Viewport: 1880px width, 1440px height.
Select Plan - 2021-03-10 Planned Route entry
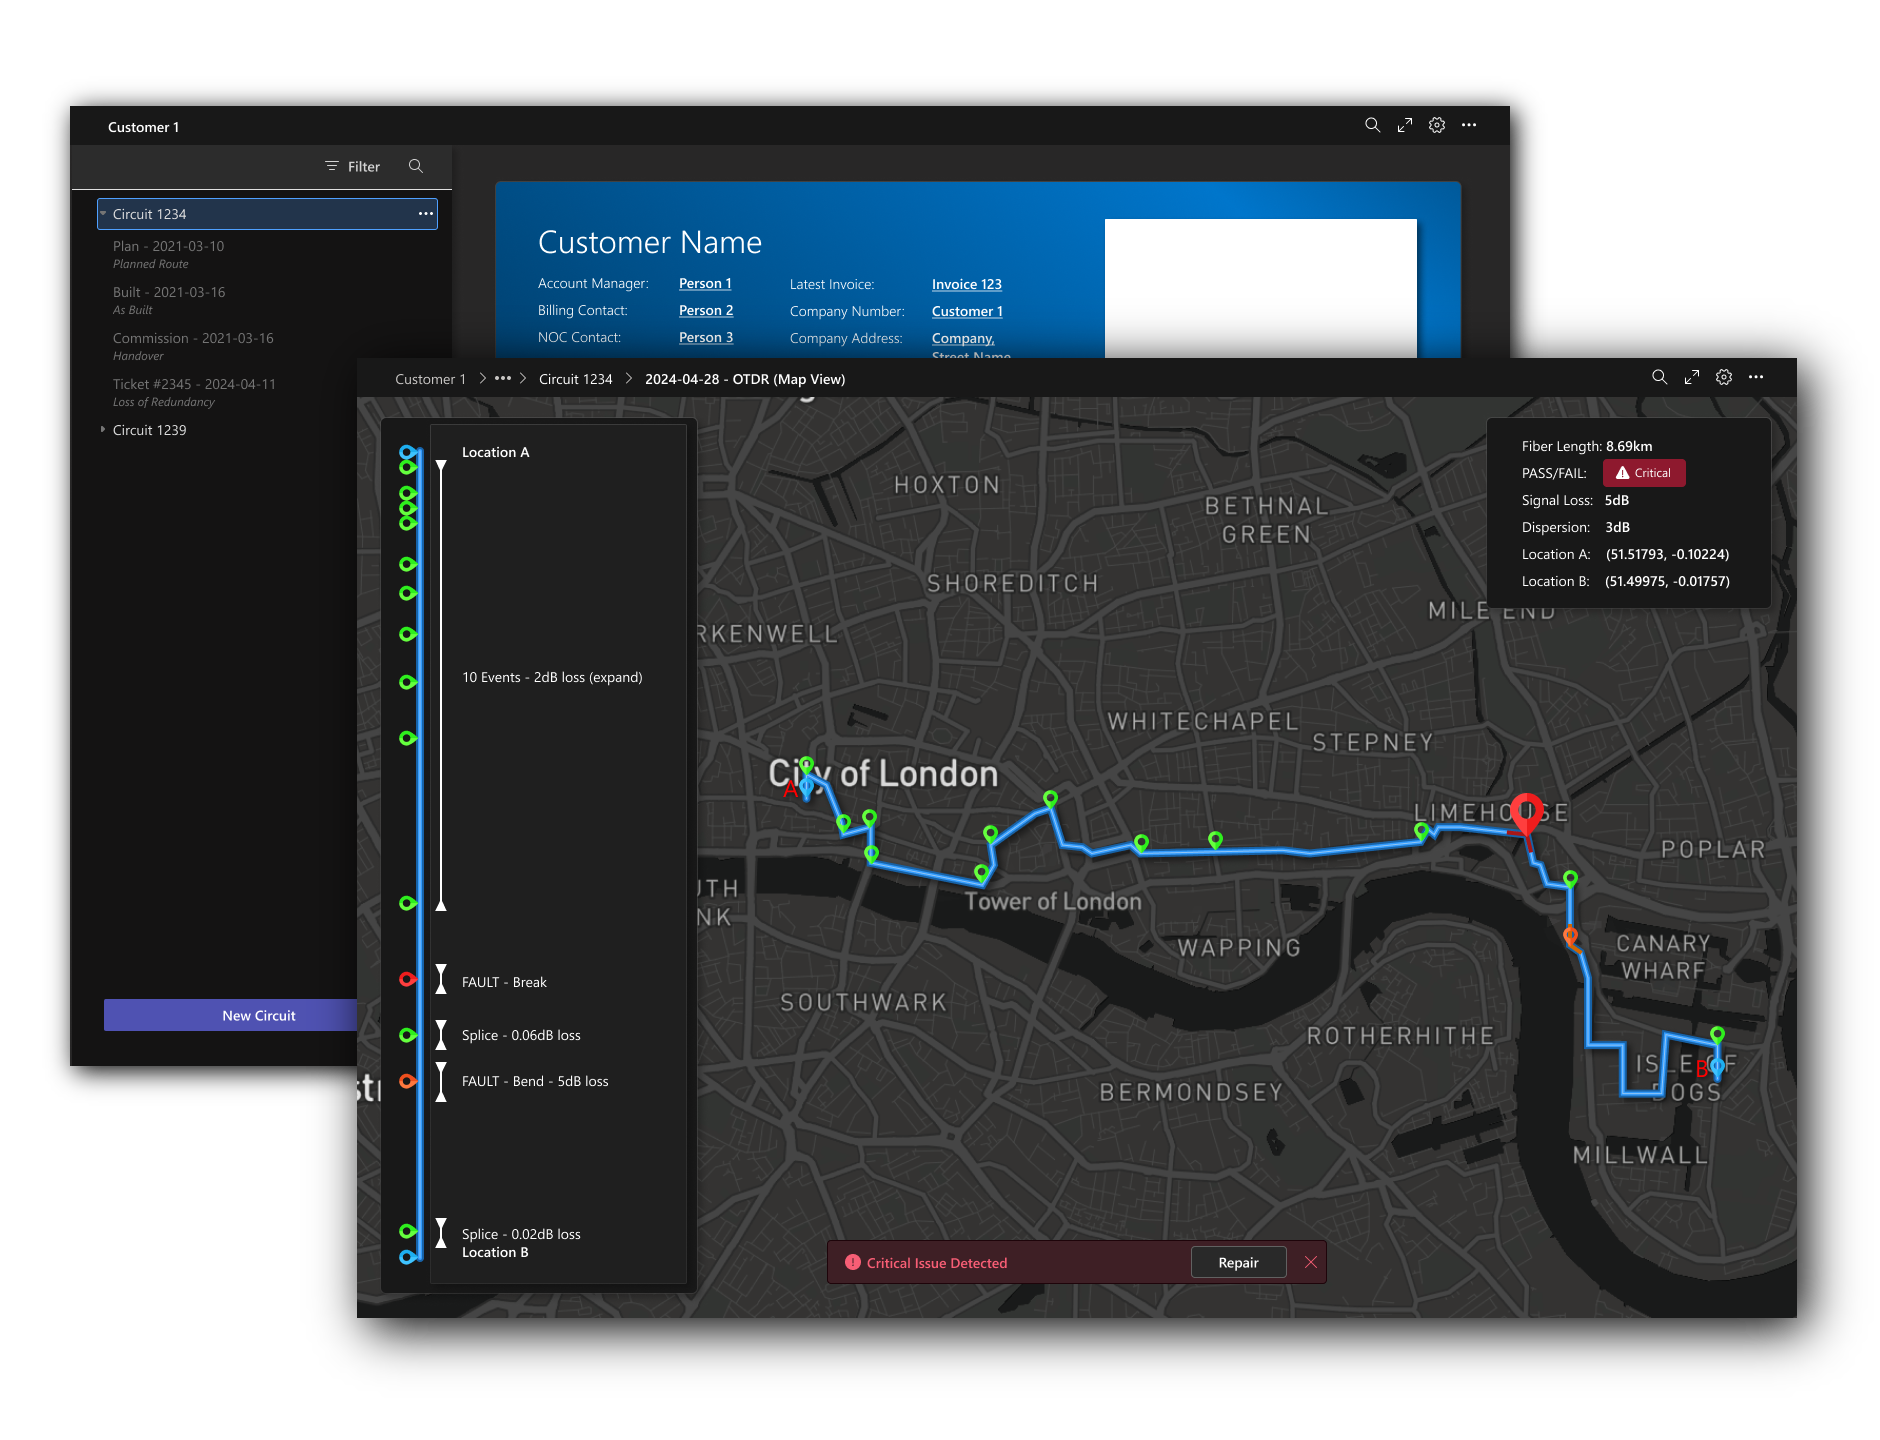pyautogui.click(x=168, y=254)
